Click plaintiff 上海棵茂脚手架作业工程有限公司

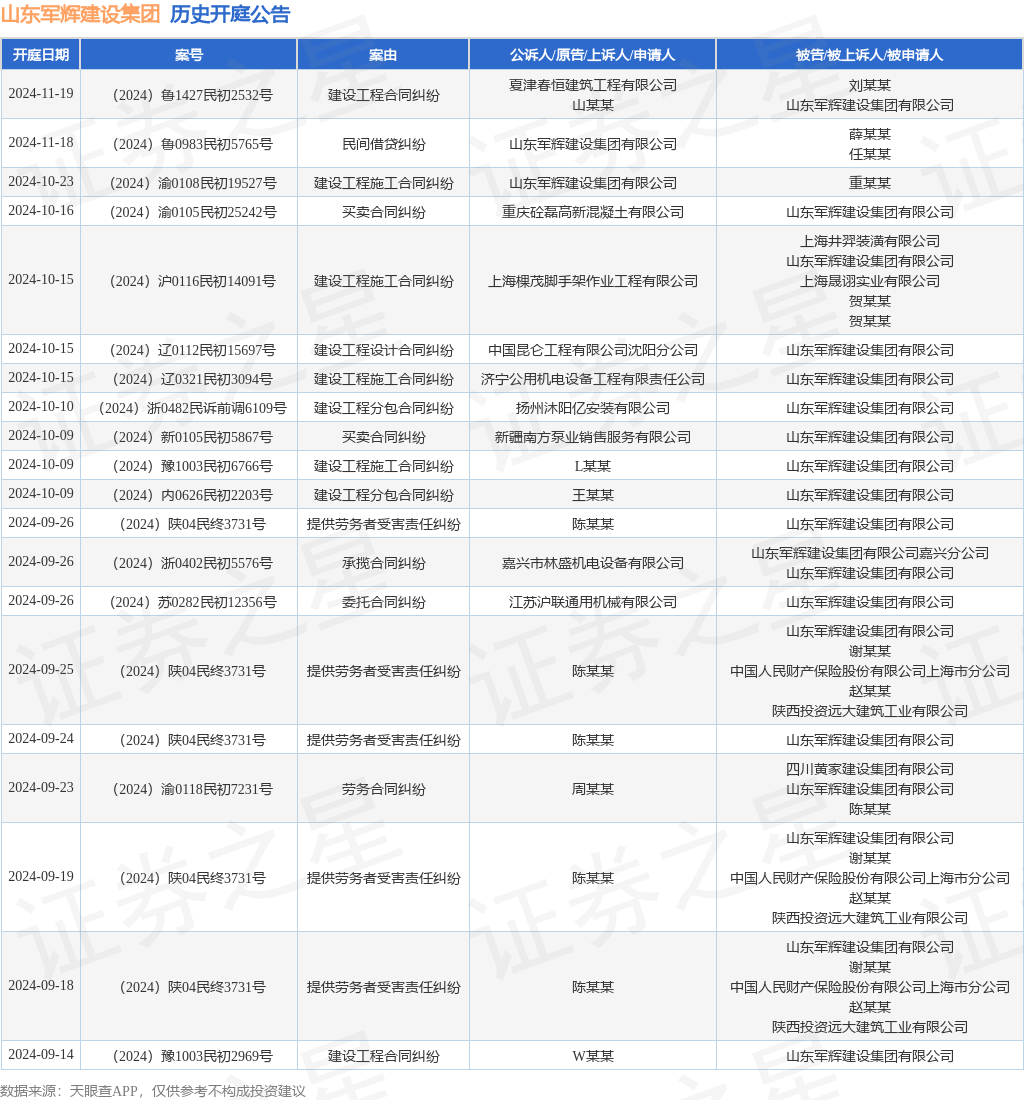click(593, 281)
